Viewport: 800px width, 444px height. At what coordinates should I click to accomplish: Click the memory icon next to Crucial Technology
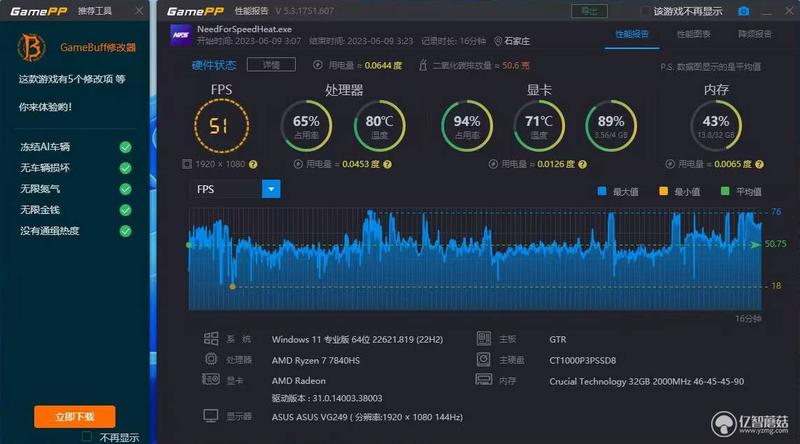point(484,380)
